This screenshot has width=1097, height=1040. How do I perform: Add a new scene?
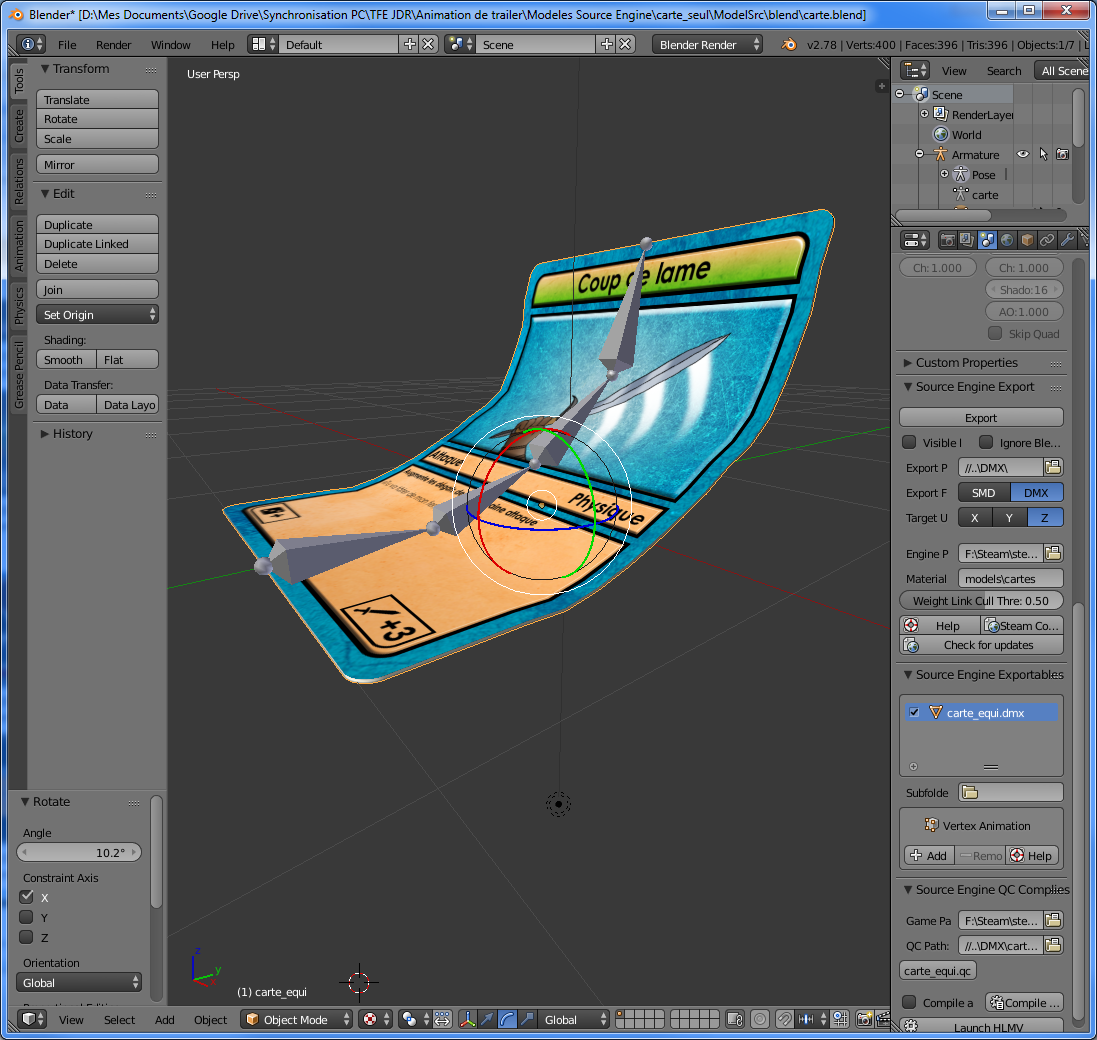(x=607, y=44)
